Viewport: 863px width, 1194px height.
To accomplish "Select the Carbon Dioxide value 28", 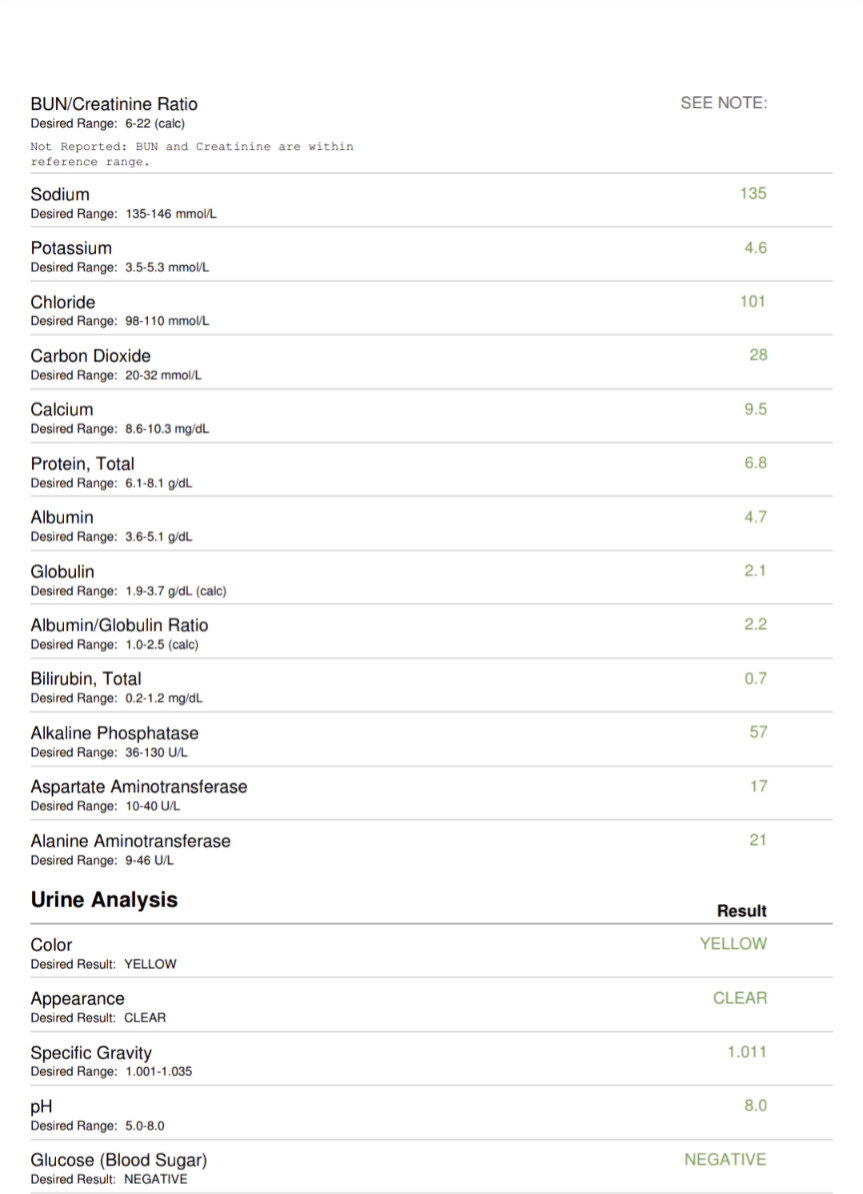I will click(757, 355).
